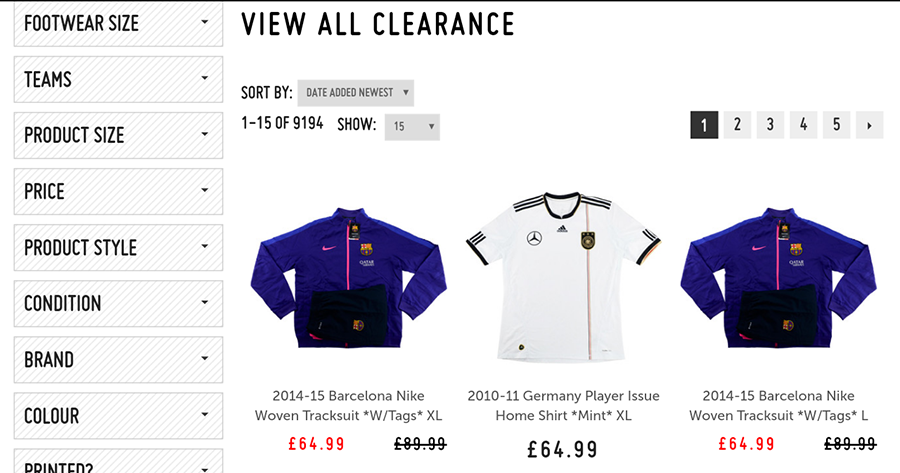Expand the Teams filter

point(117,79)
